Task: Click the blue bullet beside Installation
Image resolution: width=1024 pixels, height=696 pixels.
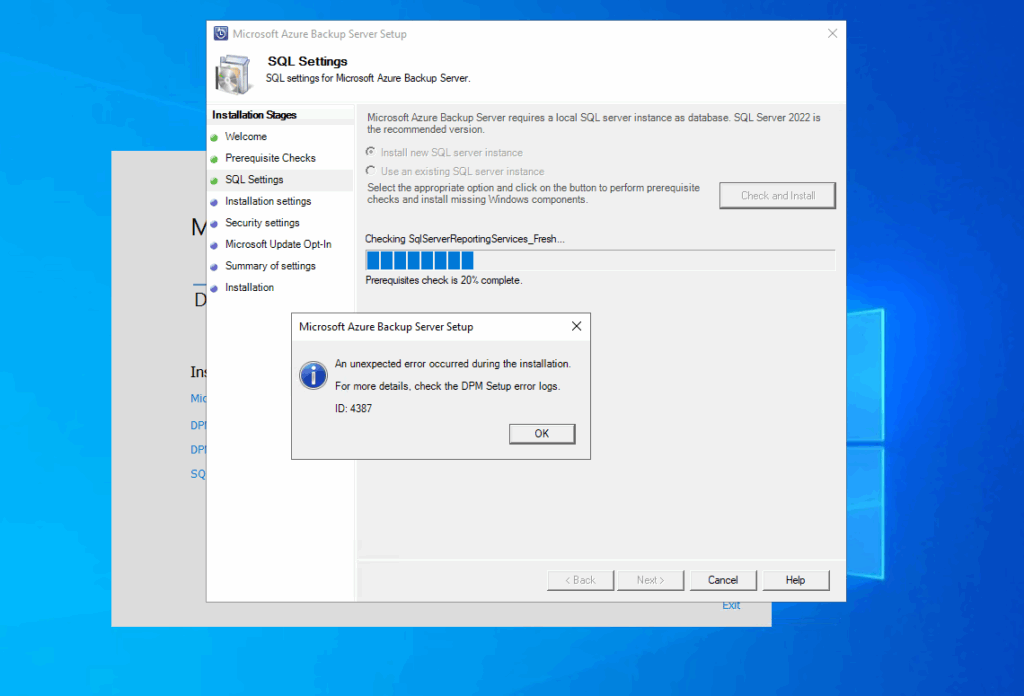Action: point(214,289)
